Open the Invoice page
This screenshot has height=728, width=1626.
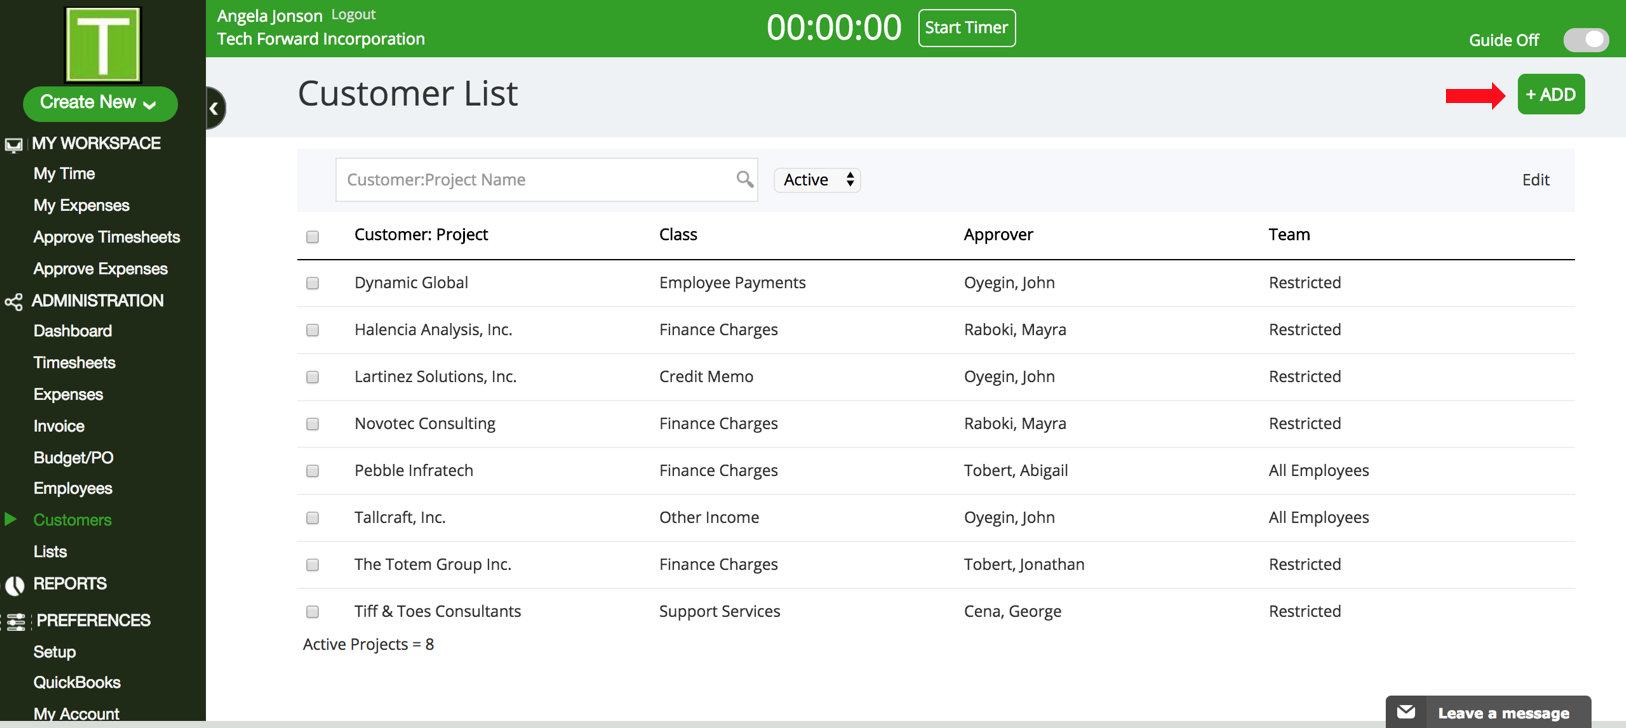[59, 426]
